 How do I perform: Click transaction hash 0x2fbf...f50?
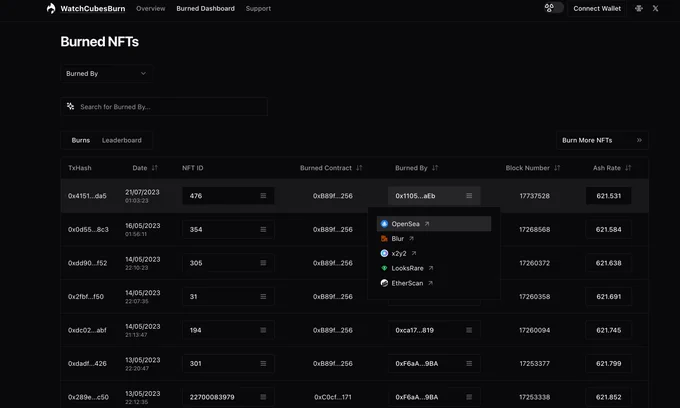86,297
